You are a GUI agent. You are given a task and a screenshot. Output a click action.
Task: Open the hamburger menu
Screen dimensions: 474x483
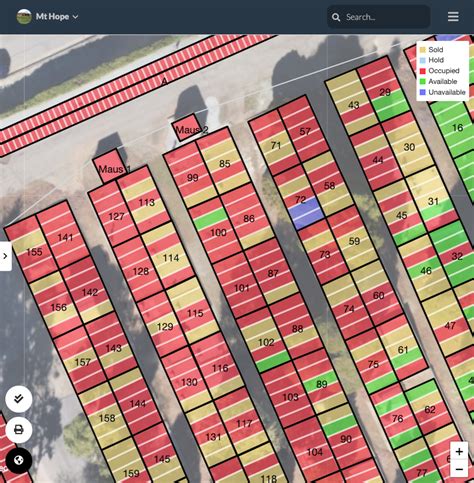point(453,17)
